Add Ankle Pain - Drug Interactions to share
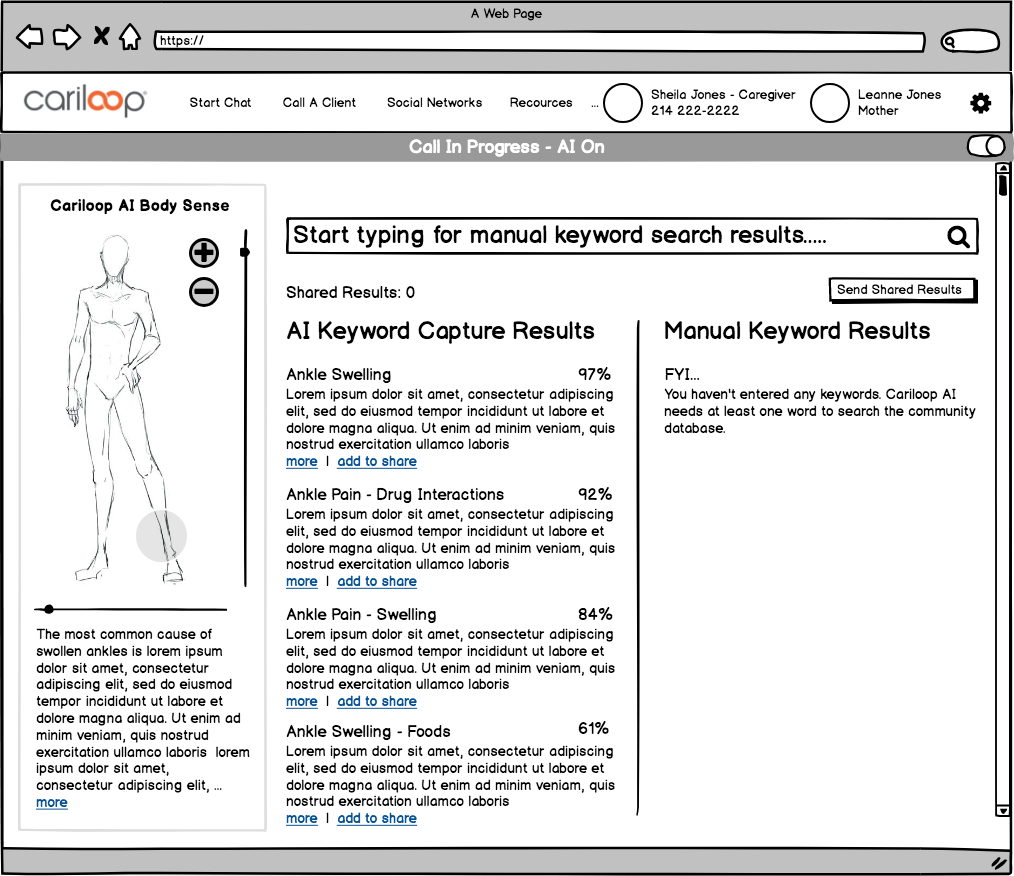The image size is (1014, 876). click(377, 582)
